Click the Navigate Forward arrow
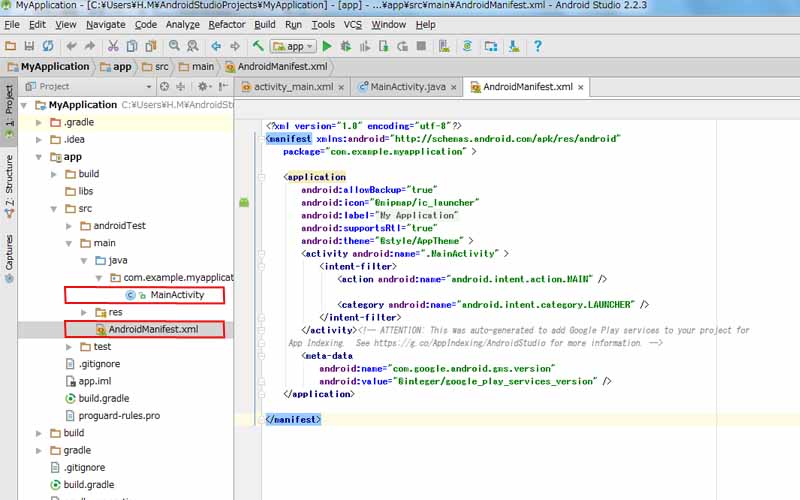This screenshot has height=500, width=800. click(235, 46)
